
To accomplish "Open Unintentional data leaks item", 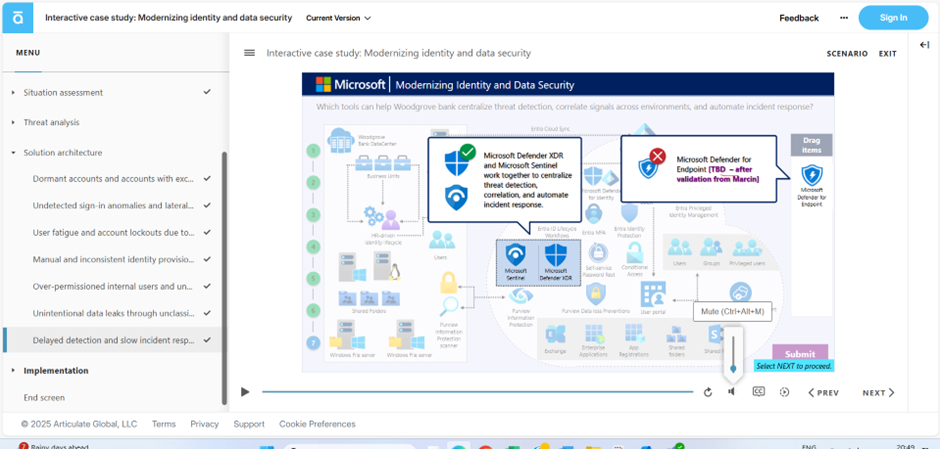I will tap(113, 313).
